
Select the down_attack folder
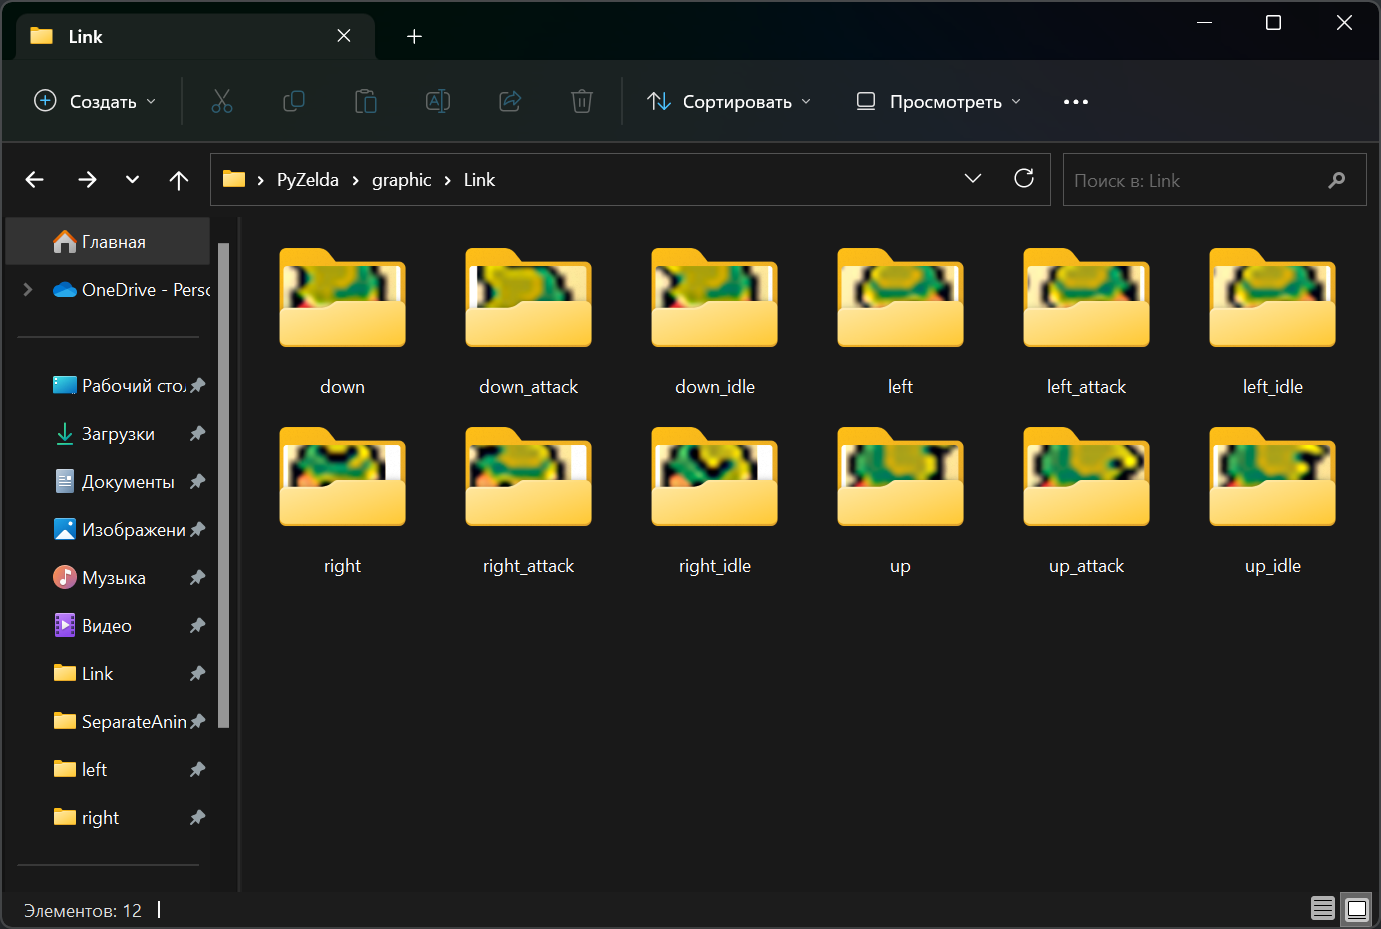pos(528,322)
